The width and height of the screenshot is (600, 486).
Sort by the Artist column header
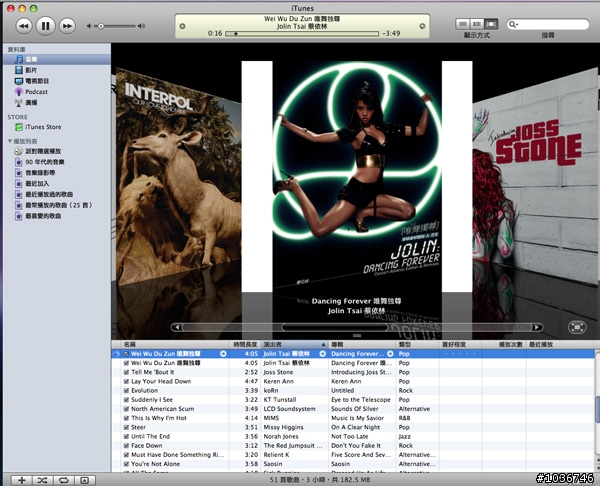click(294, 344)
